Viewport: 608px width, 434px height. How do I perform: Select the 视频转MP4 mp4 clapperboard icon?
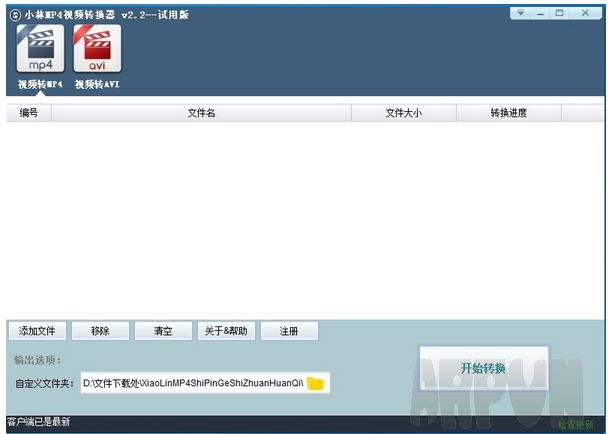[40, 48]
